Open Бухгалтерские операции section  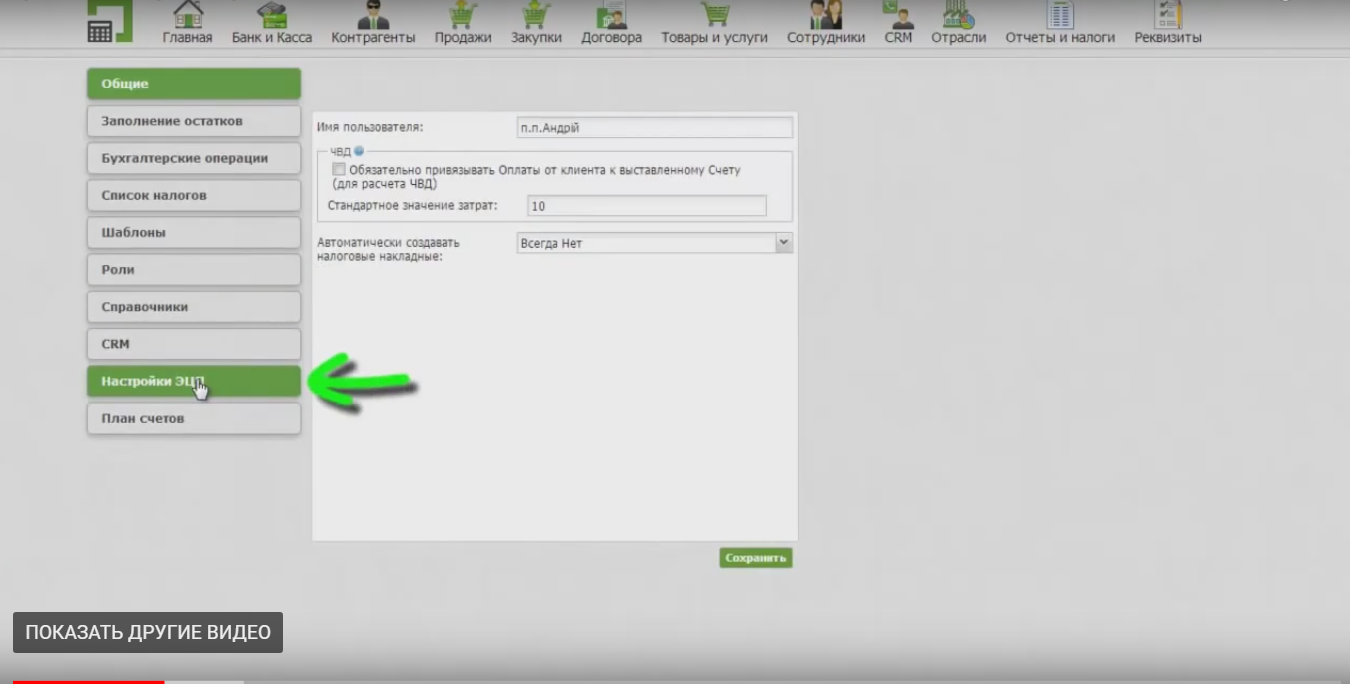point(194,158)
